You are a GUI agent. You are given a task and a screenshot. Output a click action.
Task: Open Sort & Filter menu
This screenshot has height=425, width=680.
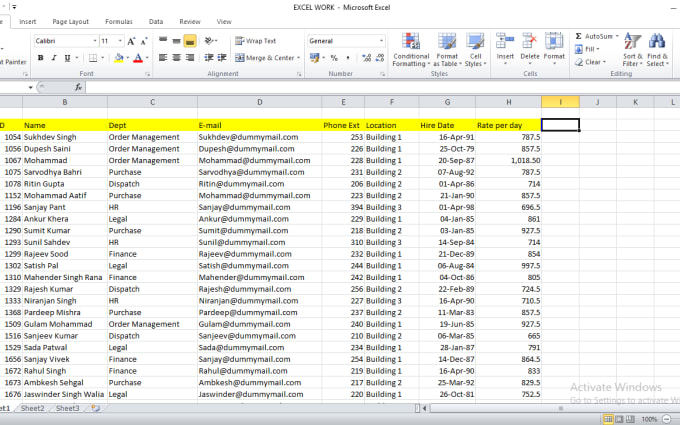[632, 50]
